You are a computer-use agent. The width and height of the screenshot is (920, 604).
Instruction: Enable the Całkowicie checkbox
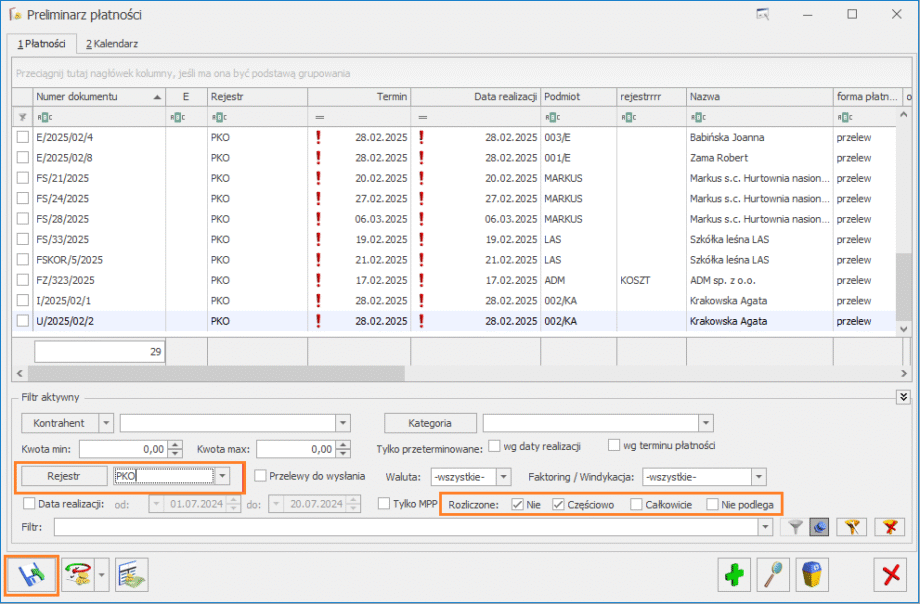tap(637, 504)
